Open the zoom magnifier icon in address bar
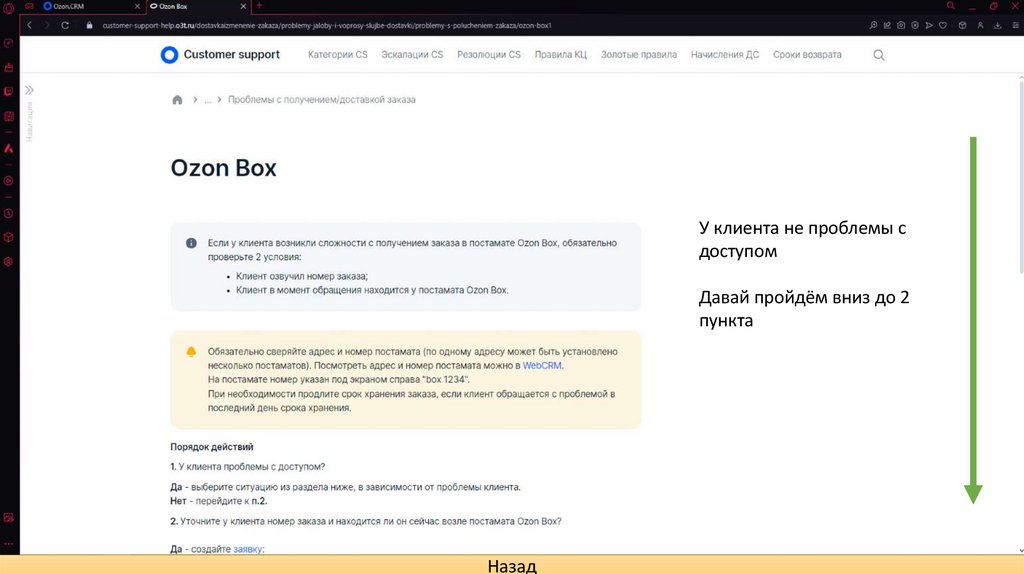 (x=873, y=25)
